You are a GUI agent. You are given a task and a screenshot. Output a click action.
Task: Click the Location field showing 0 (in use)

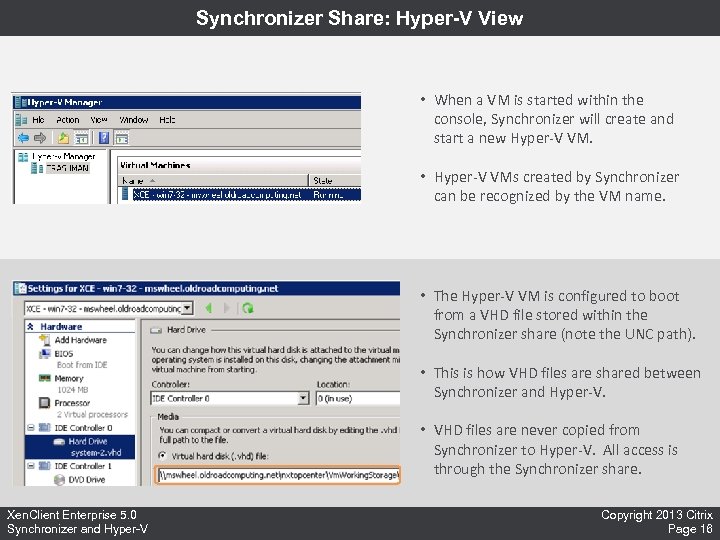pyautogui.click(x=358, y=398)
